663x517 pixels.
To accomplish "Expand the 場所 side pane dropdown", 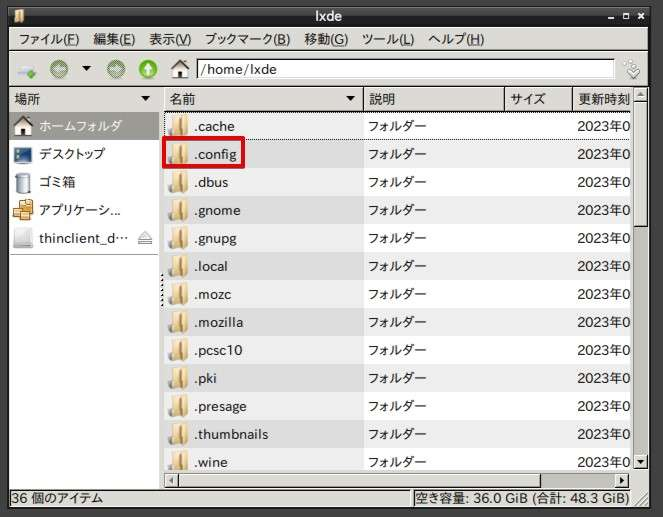I will [x=145, y=99].
